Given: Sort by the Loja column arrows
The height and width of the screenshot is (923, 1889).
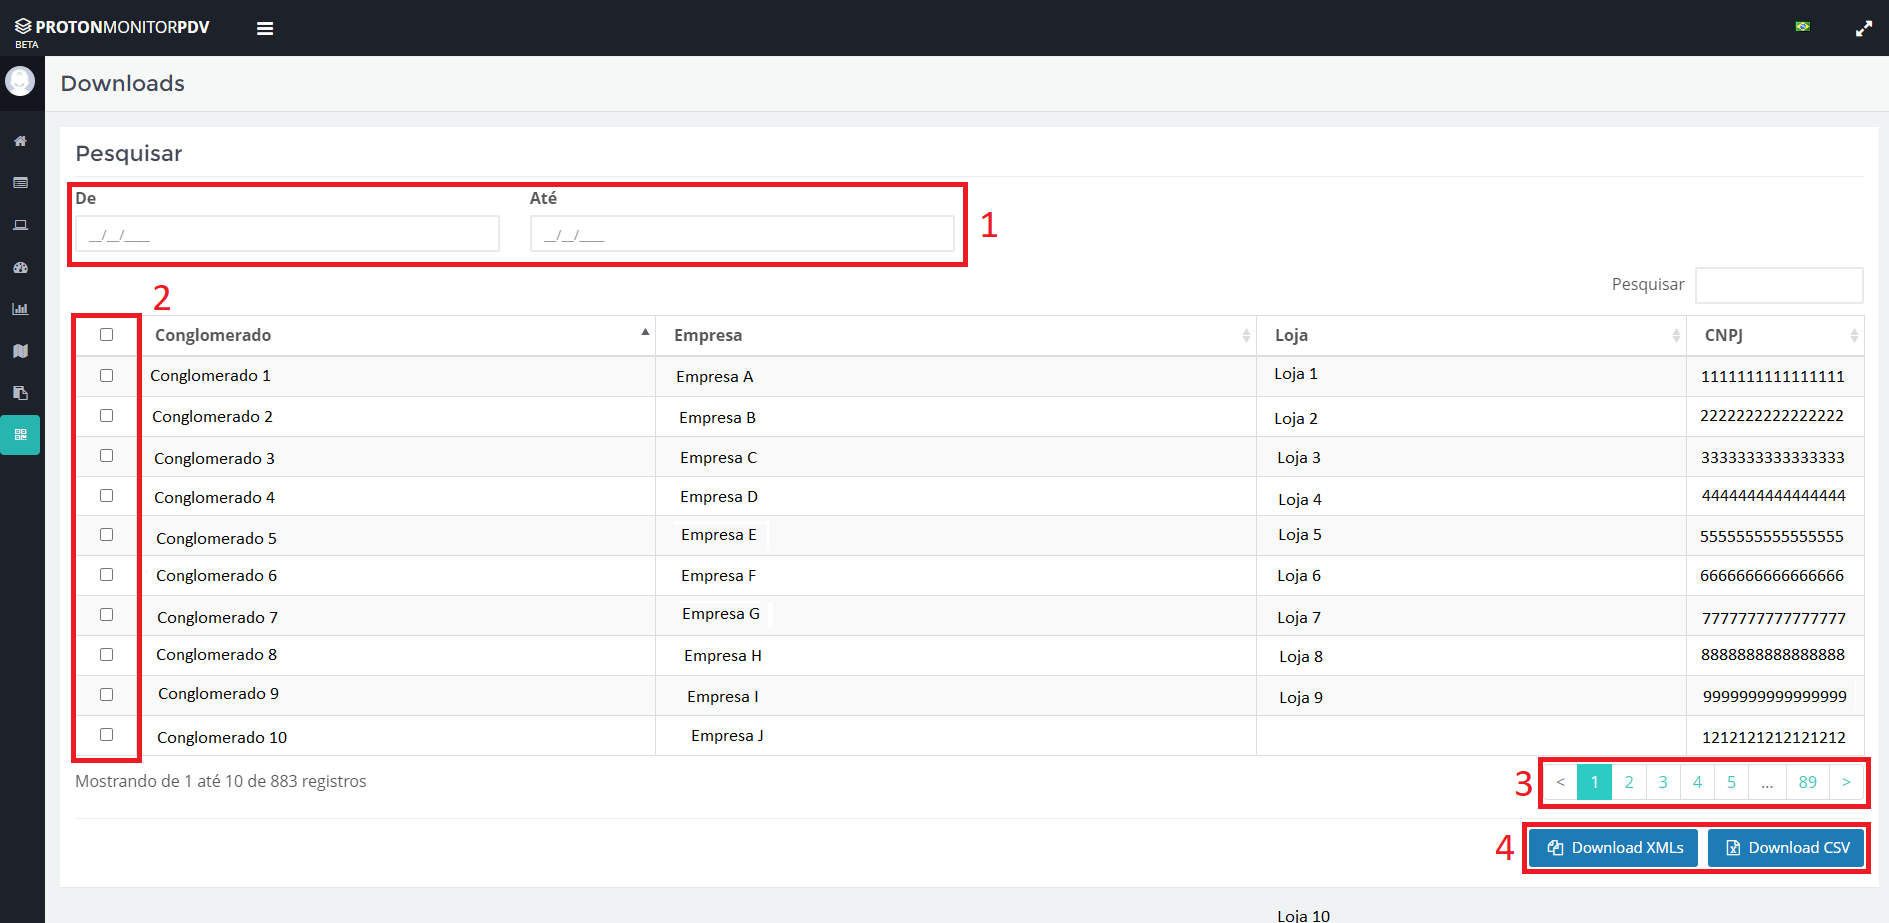Looking at the screenshot, I should (1676, 335).
